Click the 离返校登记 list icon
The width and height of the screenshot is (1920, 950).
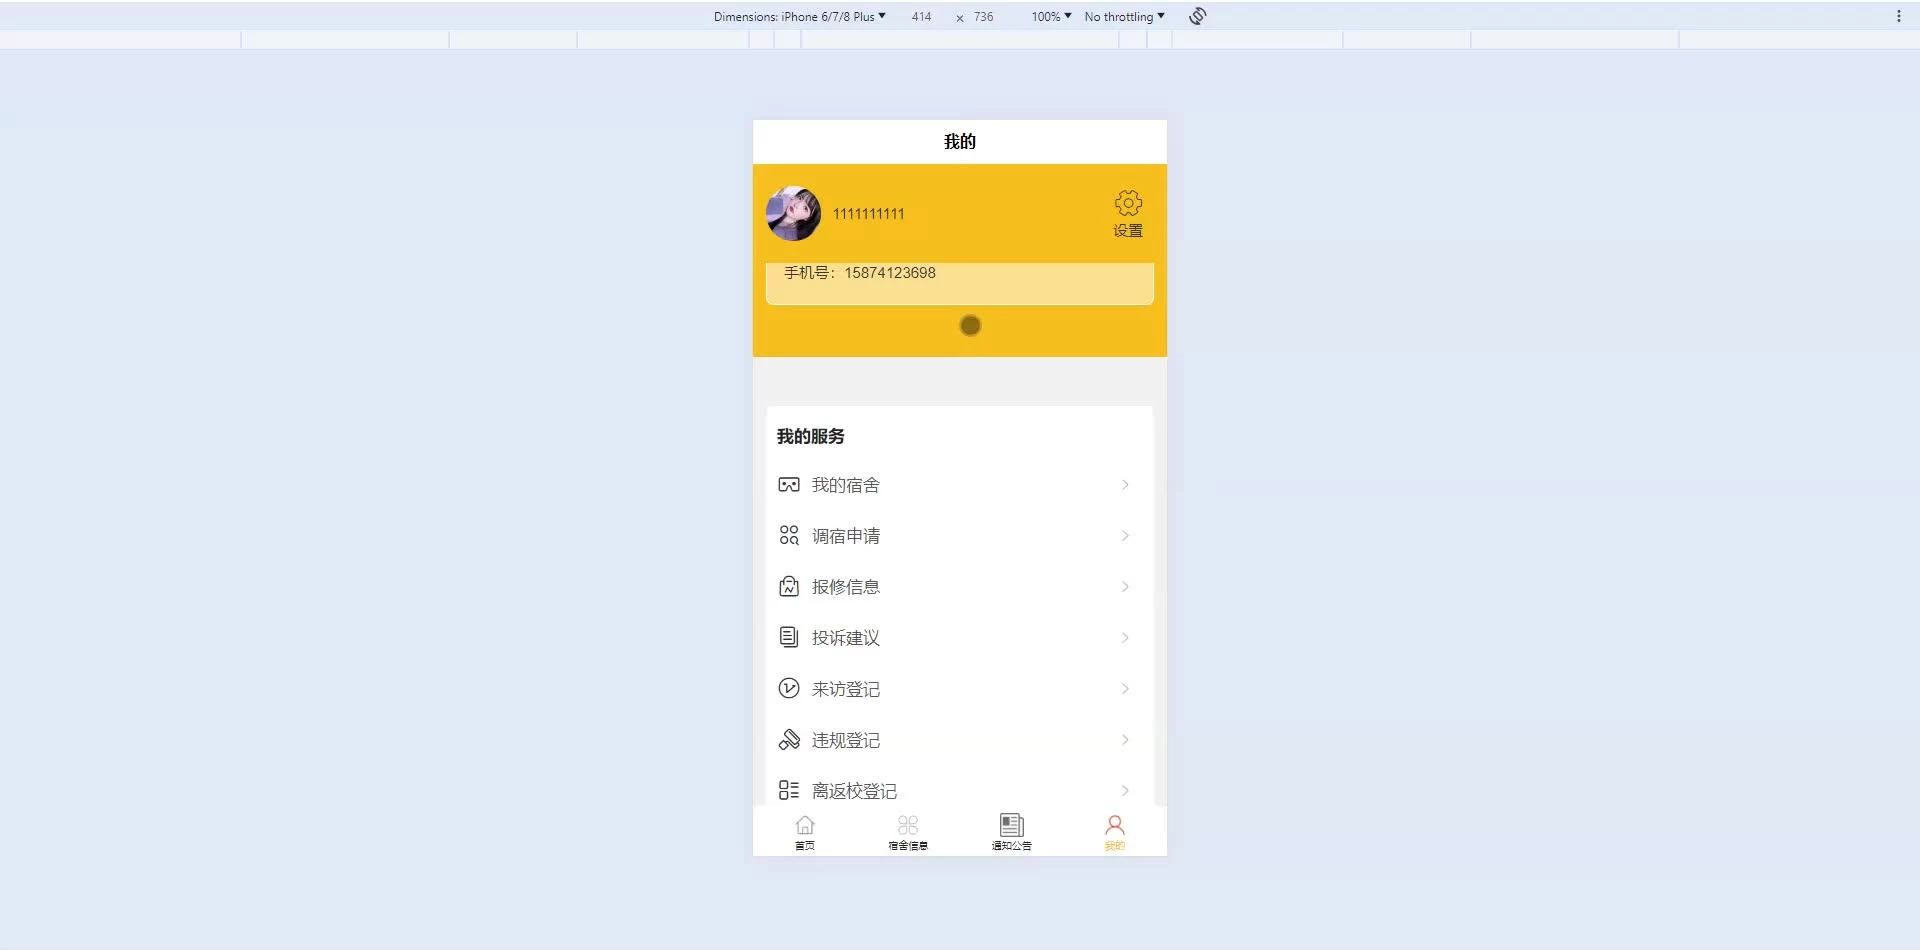pos(789,790)
